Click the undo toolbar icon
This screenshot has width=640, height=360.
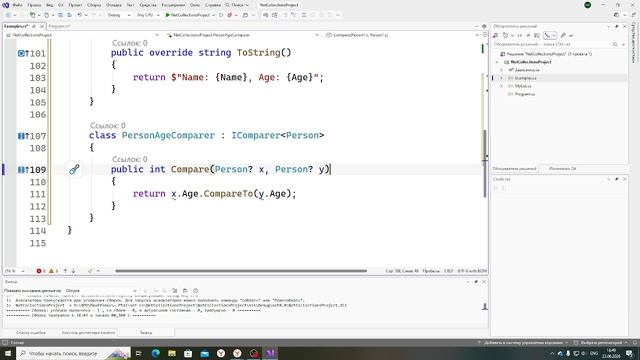80,15
